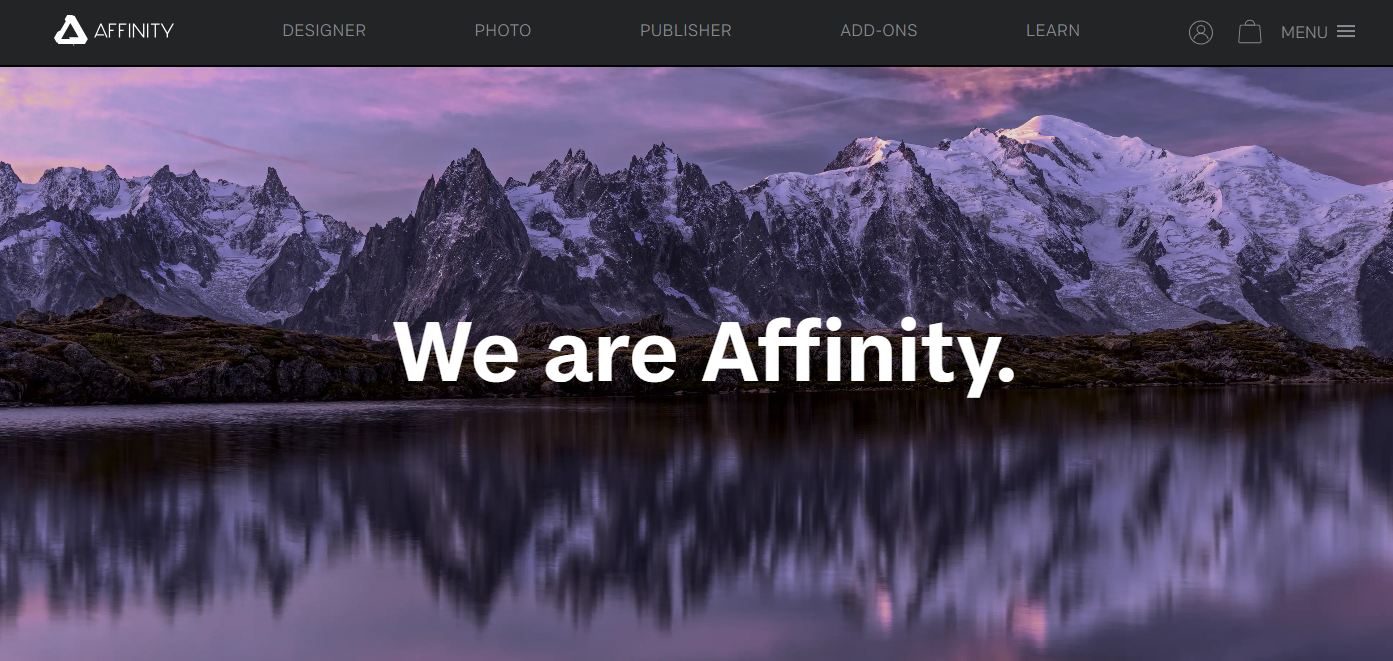Image resolution: width=1393 pixels, height=661 pixels.
Task: Visit the LEARN section
Action: (1053, 31)
